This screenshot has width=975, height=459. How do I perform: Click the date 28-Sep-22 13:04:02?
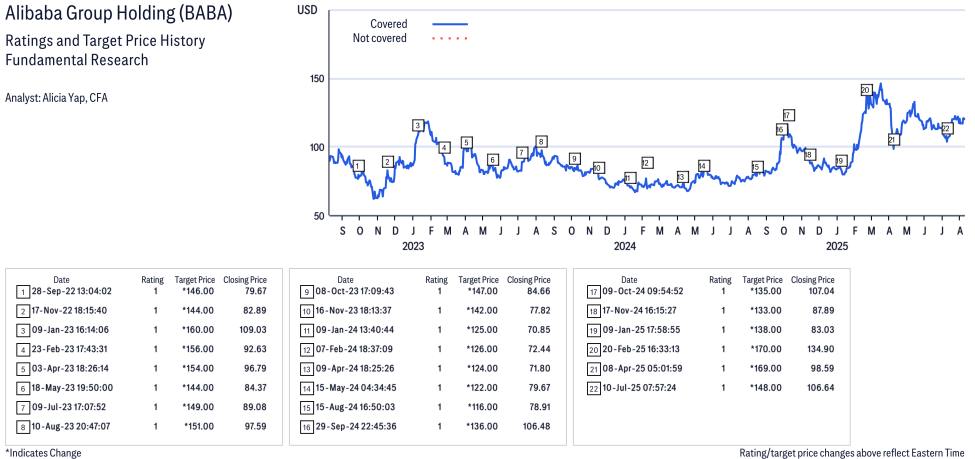(70, 290)
